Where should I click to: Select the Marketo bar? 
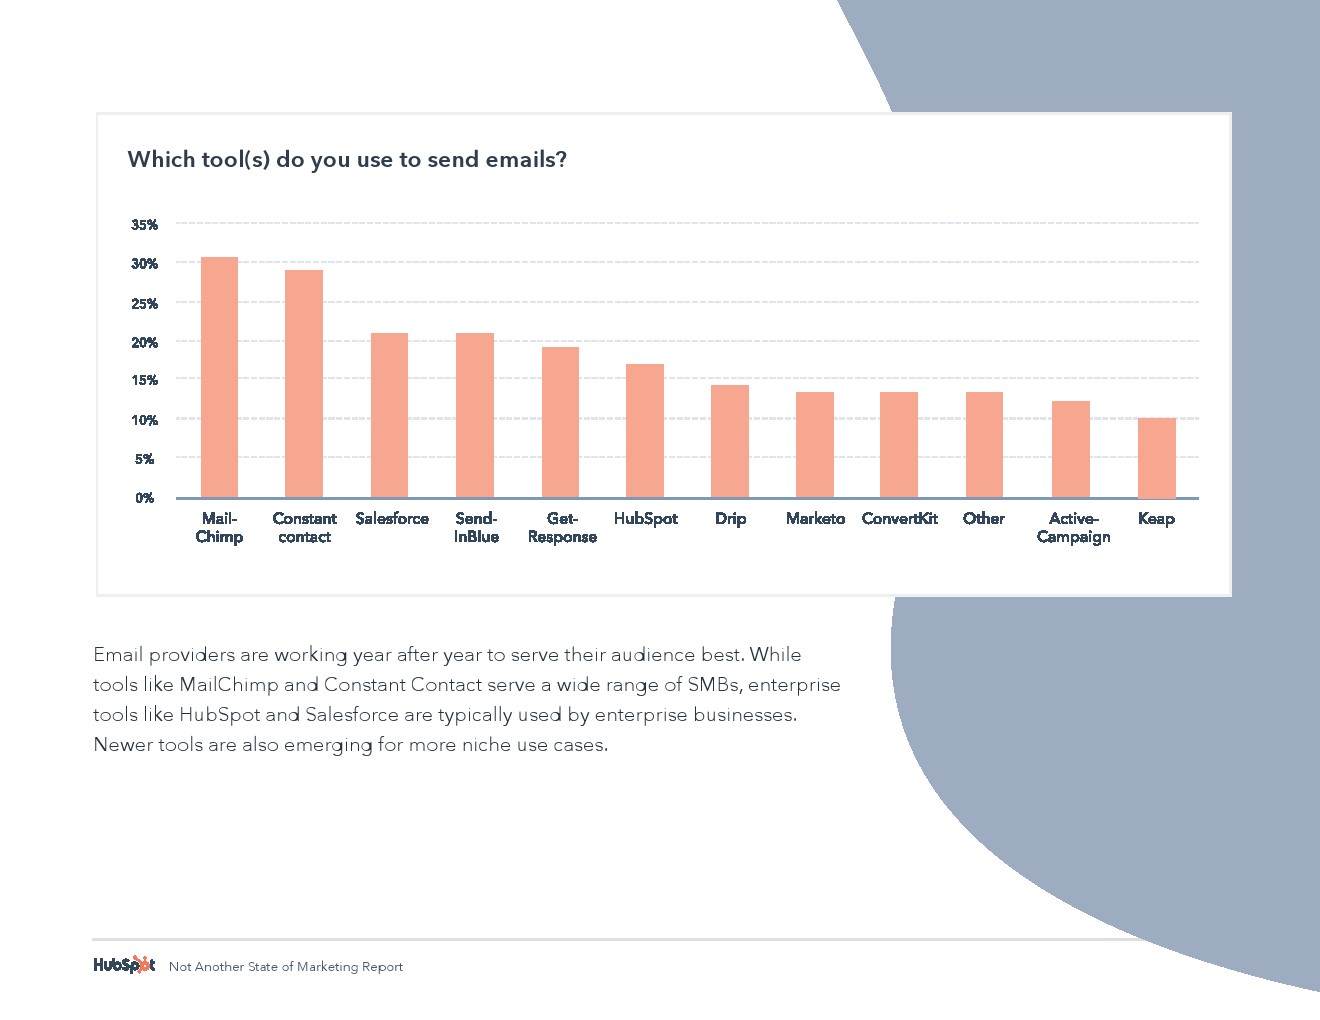point(815,444)
